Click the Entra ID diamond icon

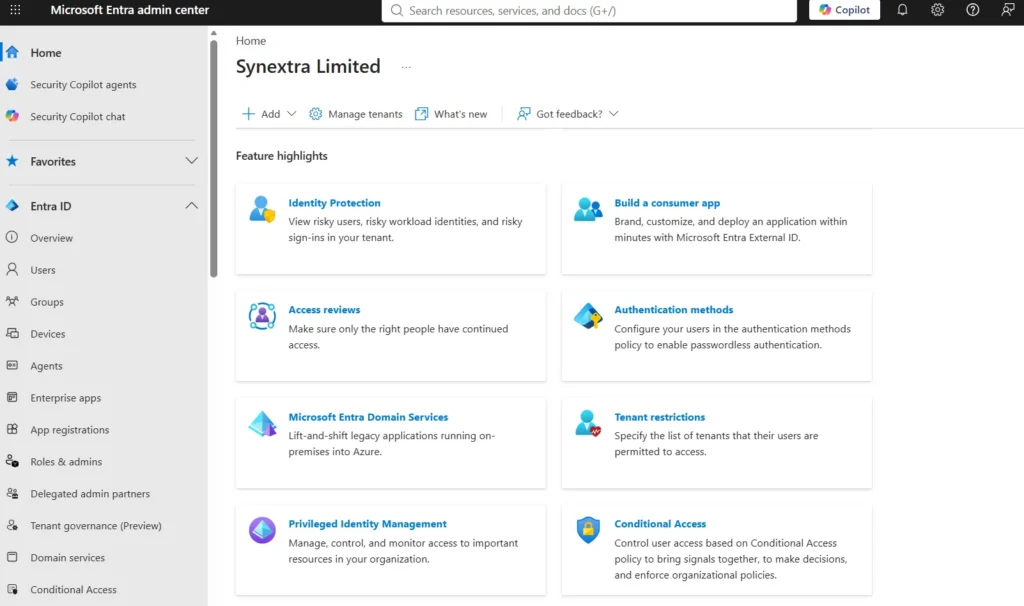pyautogui.click(x=12, y=206)
